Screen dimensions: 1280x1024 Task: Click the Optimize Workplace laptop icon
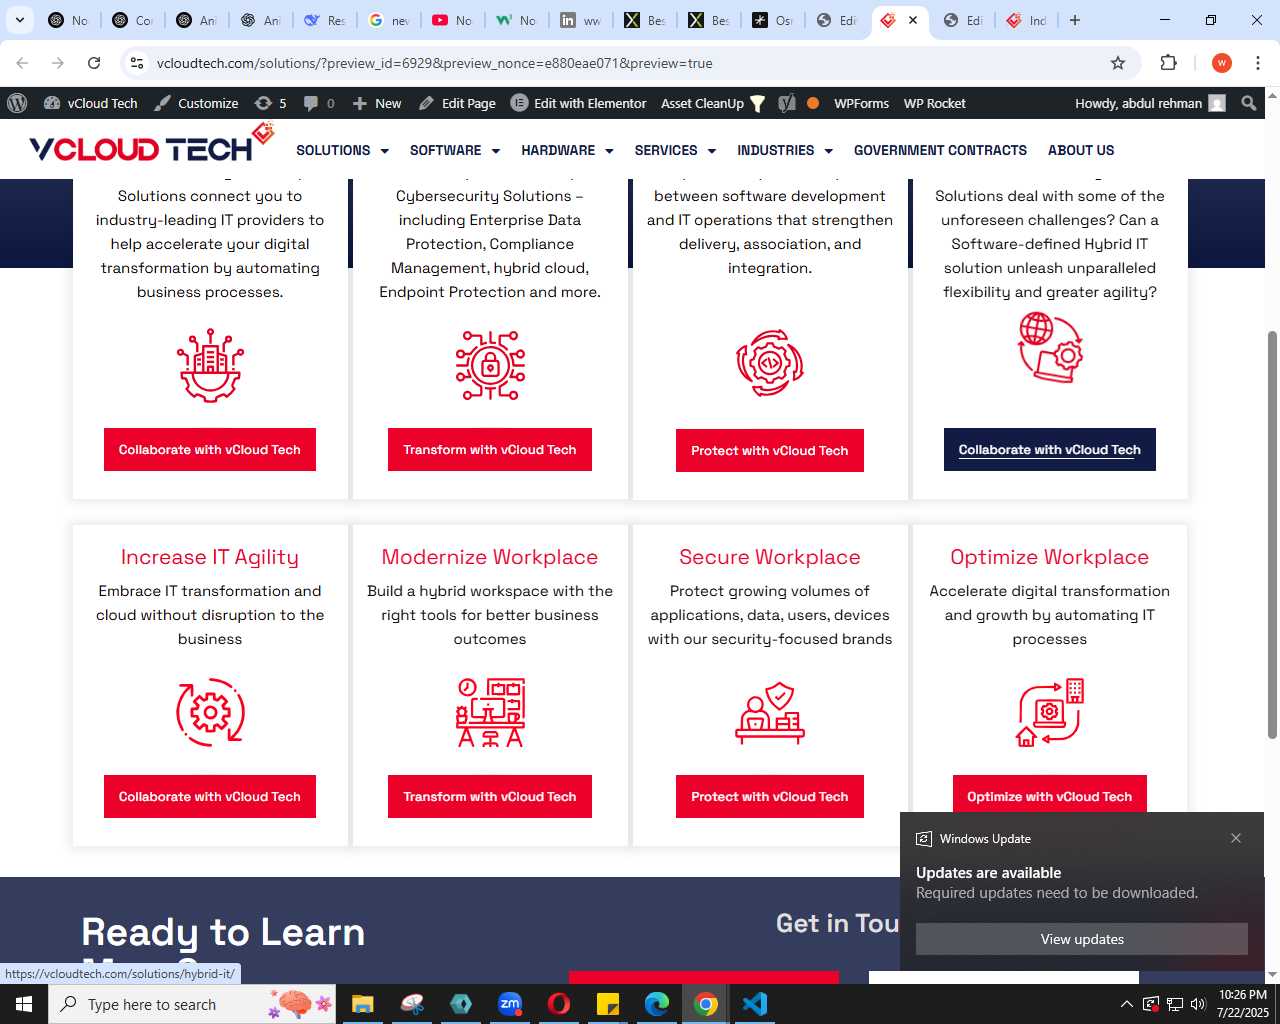click(x=1050, y=712)
